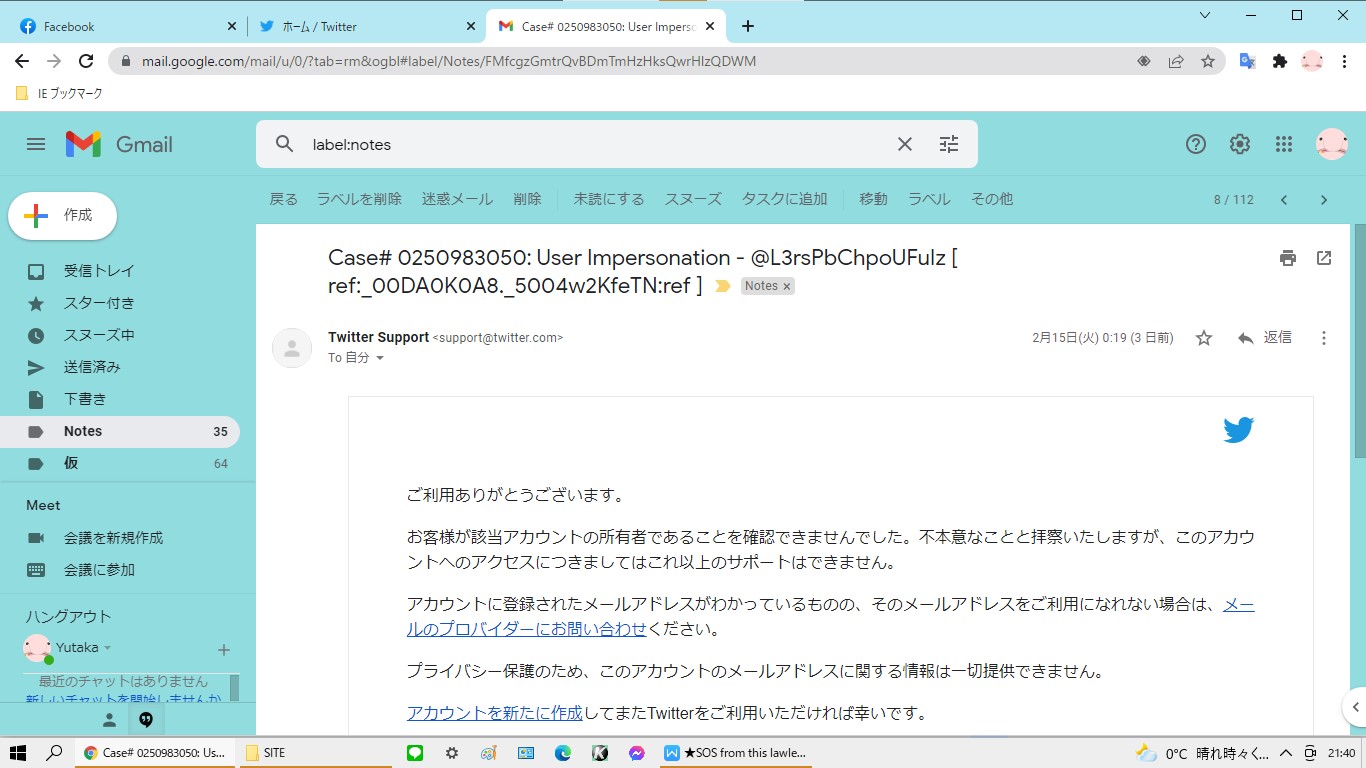Screen dimensions: 1366x768
Task: Star this Twitter Support email
Action: pos(1204,338)
